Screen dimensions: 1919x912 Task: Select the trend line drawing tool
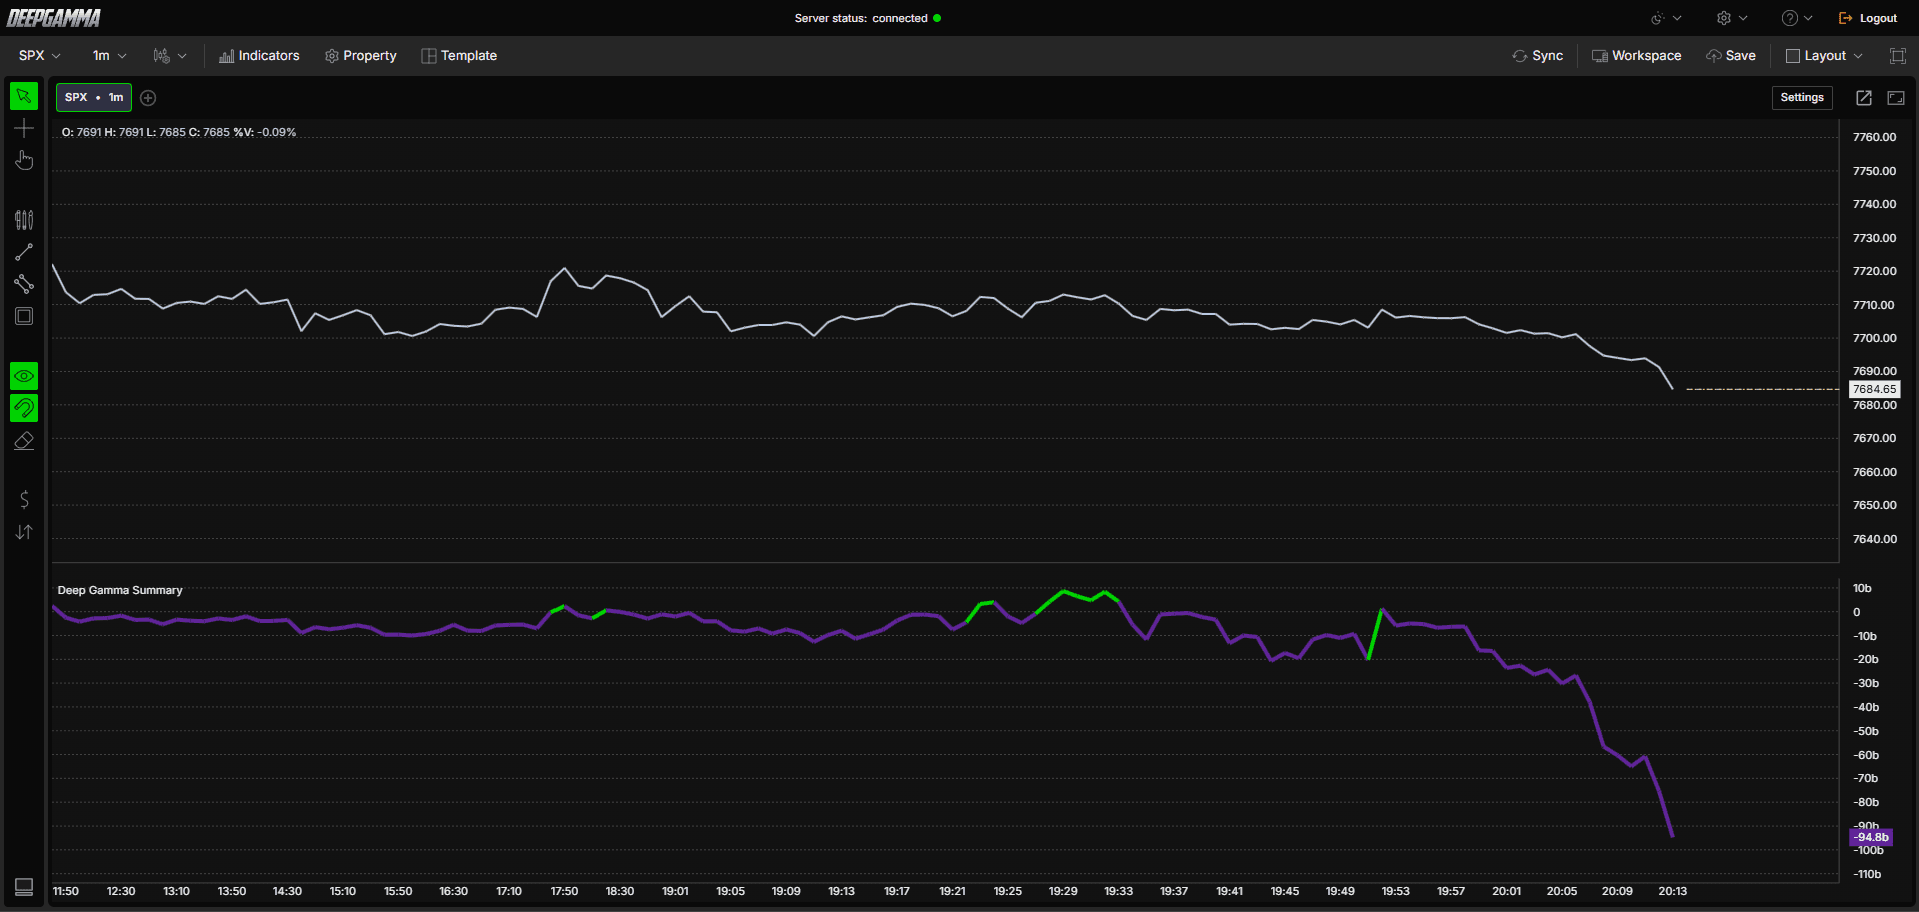(24, 252)
